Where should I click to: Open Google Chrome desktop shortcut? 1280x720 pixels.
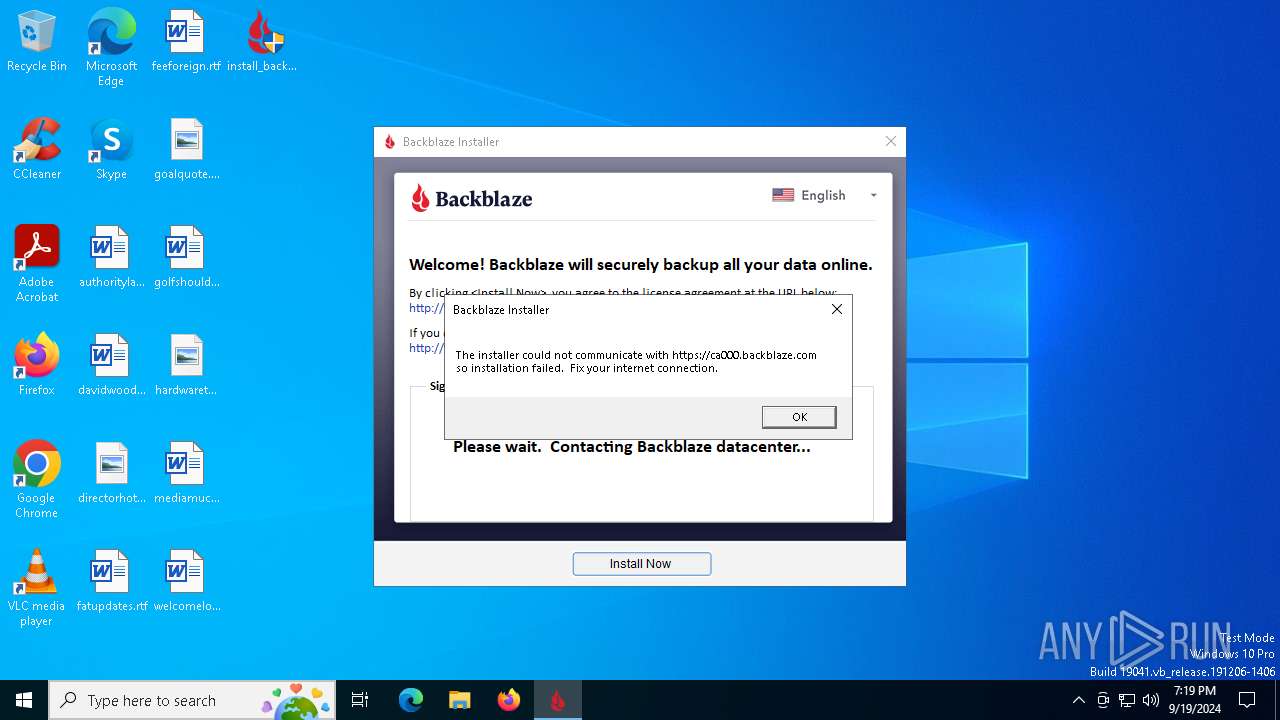click(x=37, y=480)
